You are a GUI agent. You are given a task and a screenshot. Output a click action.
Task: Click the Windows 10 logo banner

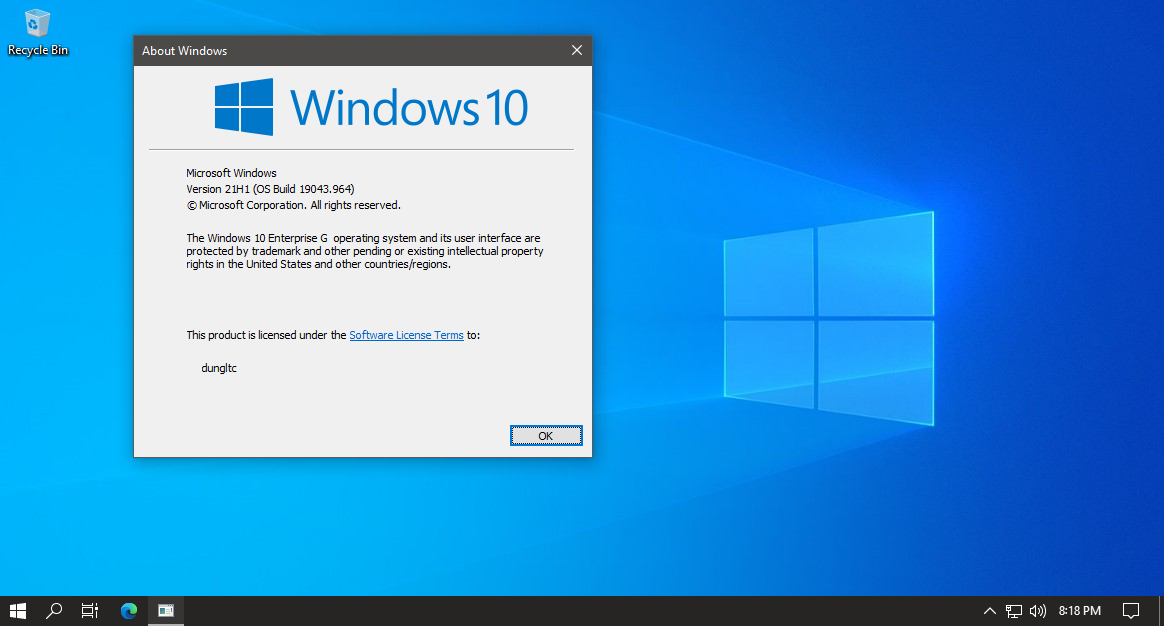point(371,107)
